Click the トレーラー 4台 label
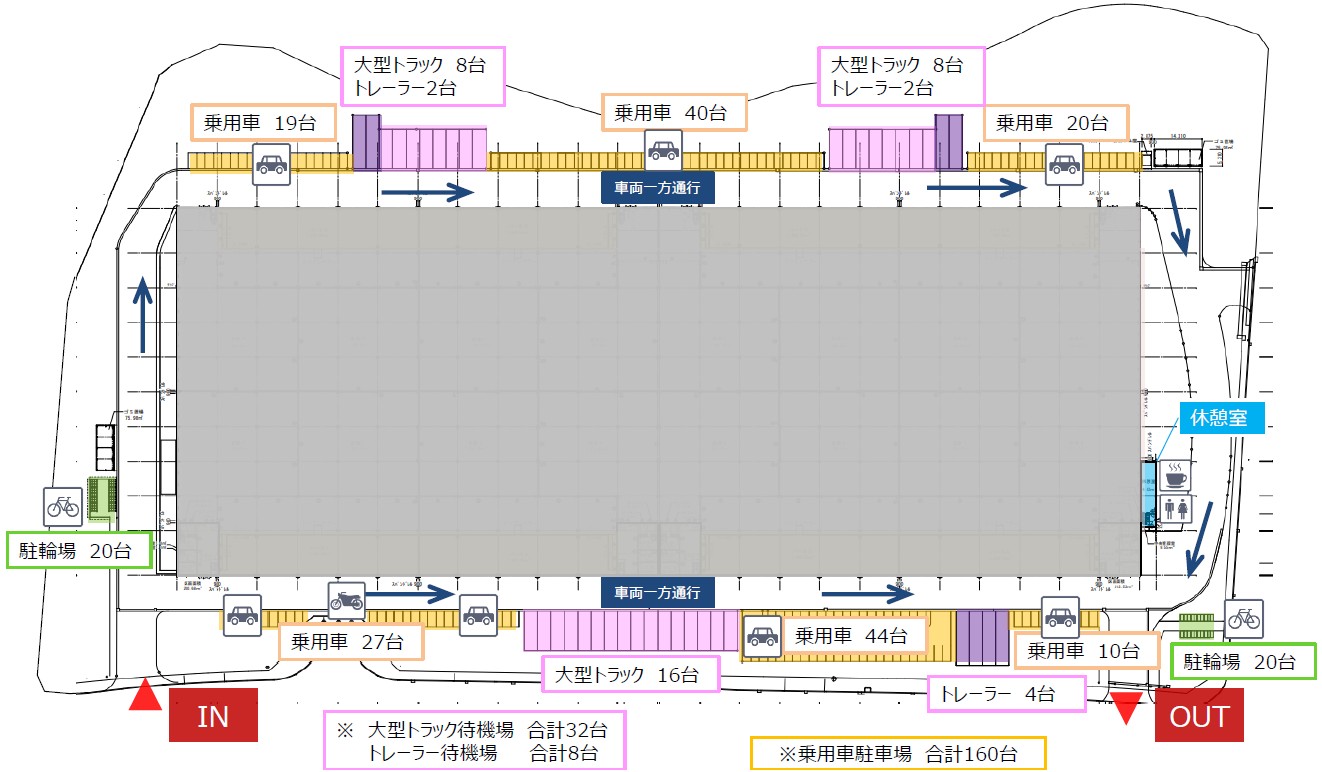Viewport: 1322px width, 772px height. click(x=1006, y=693)
